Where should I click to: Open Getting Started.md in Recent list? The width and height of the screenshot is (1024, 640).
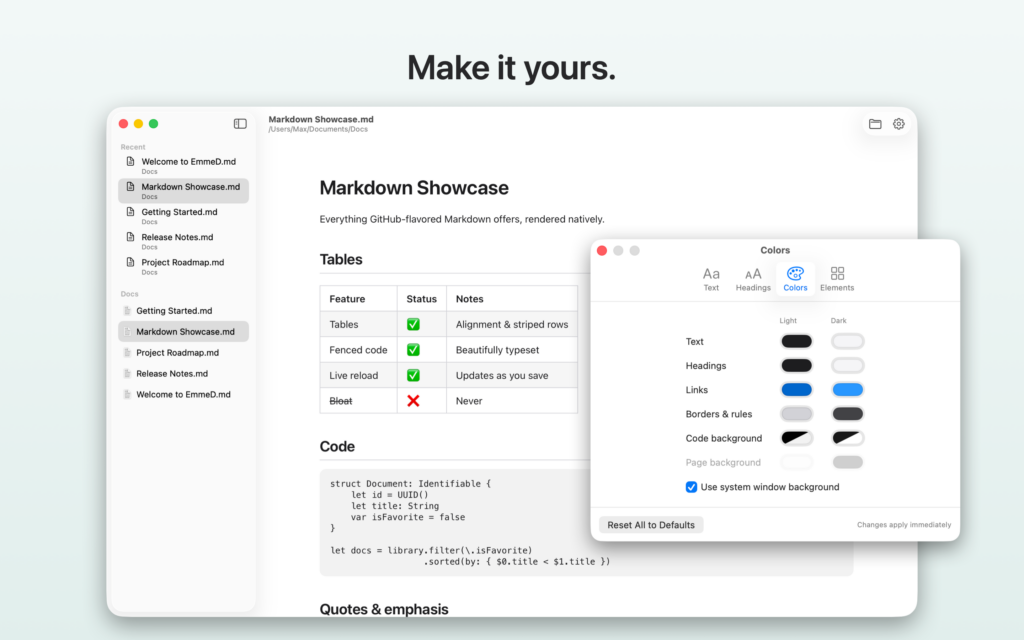point(183,216)
